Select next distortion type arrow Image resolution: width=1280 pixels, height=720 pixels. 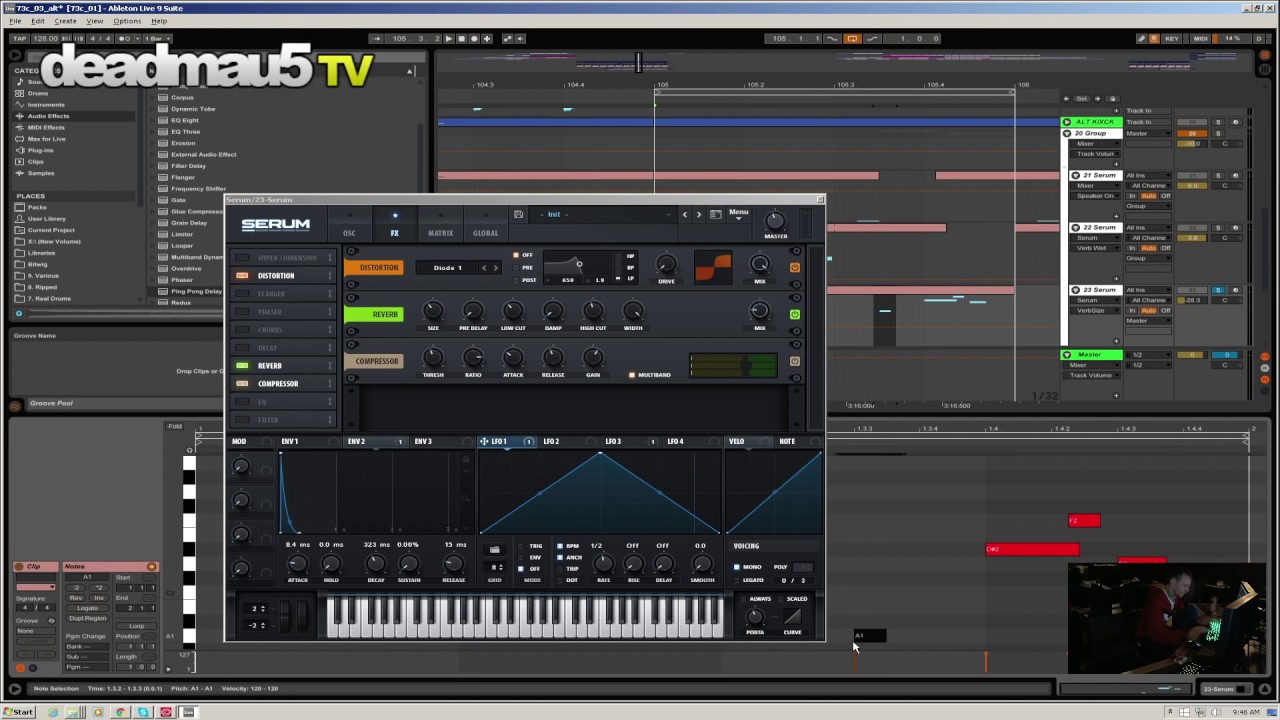click(495, 268)
